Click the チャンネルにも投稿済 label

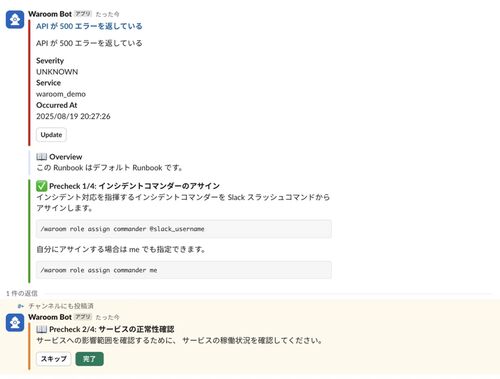[x=61, y=306]
